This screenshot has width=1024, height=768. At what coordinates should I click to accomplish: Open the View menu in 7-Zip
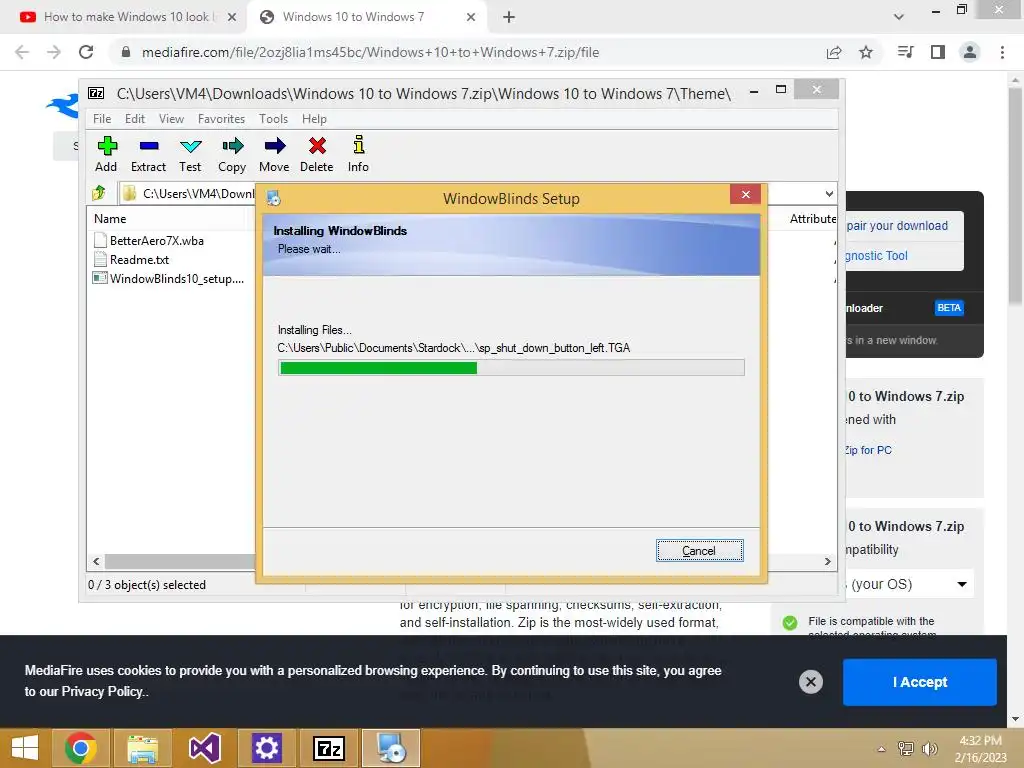(x=171, y=119)
